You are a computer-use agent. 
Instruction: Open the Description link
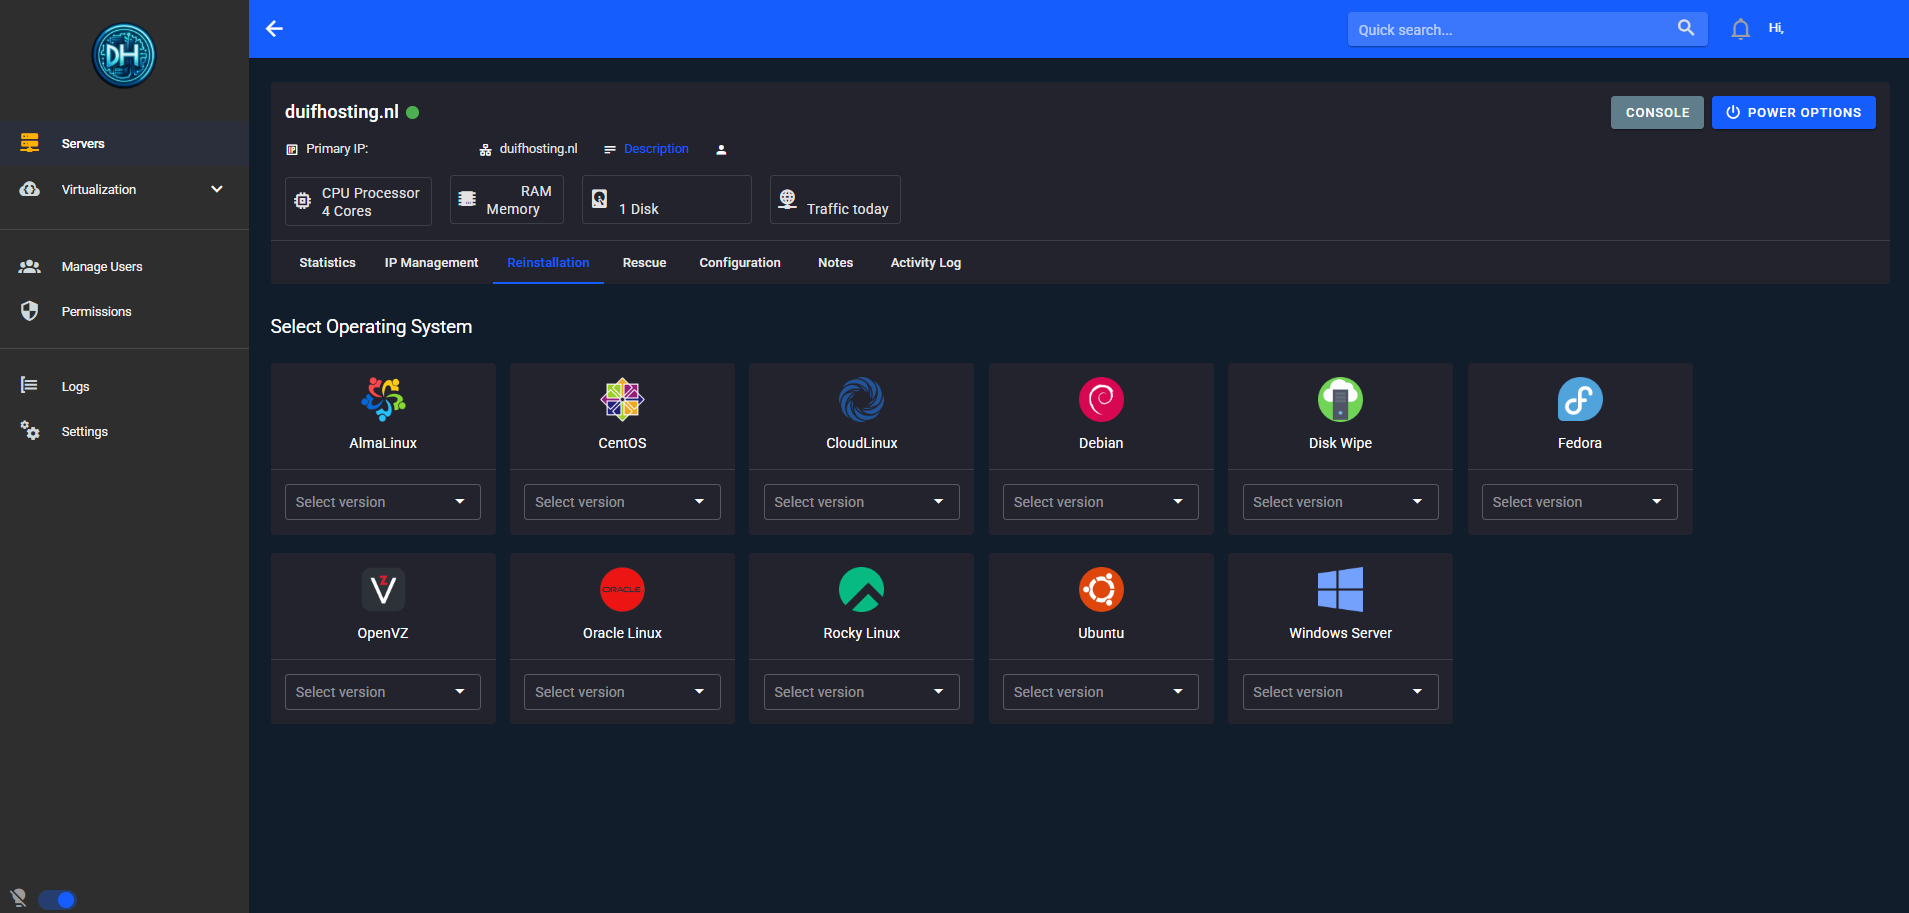(x=655, y=148)
